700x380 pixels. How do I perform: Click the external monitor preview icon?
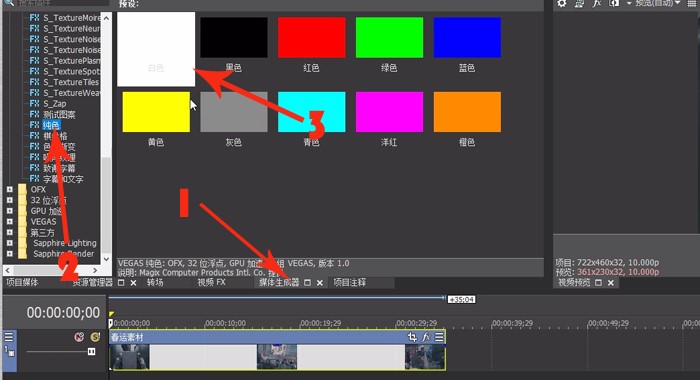pyautogui.click(x=579, y=4)
